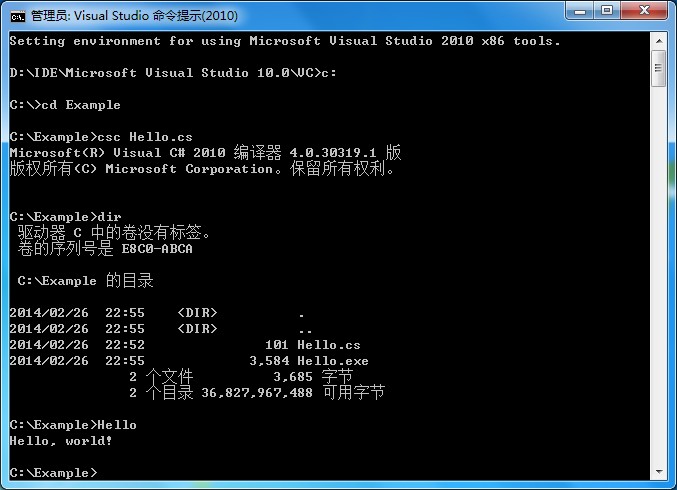Click the final C:\Example> prompt
The height and width of the screenshot is (490, 677).
pyautogui.click(x=54, y=473)
